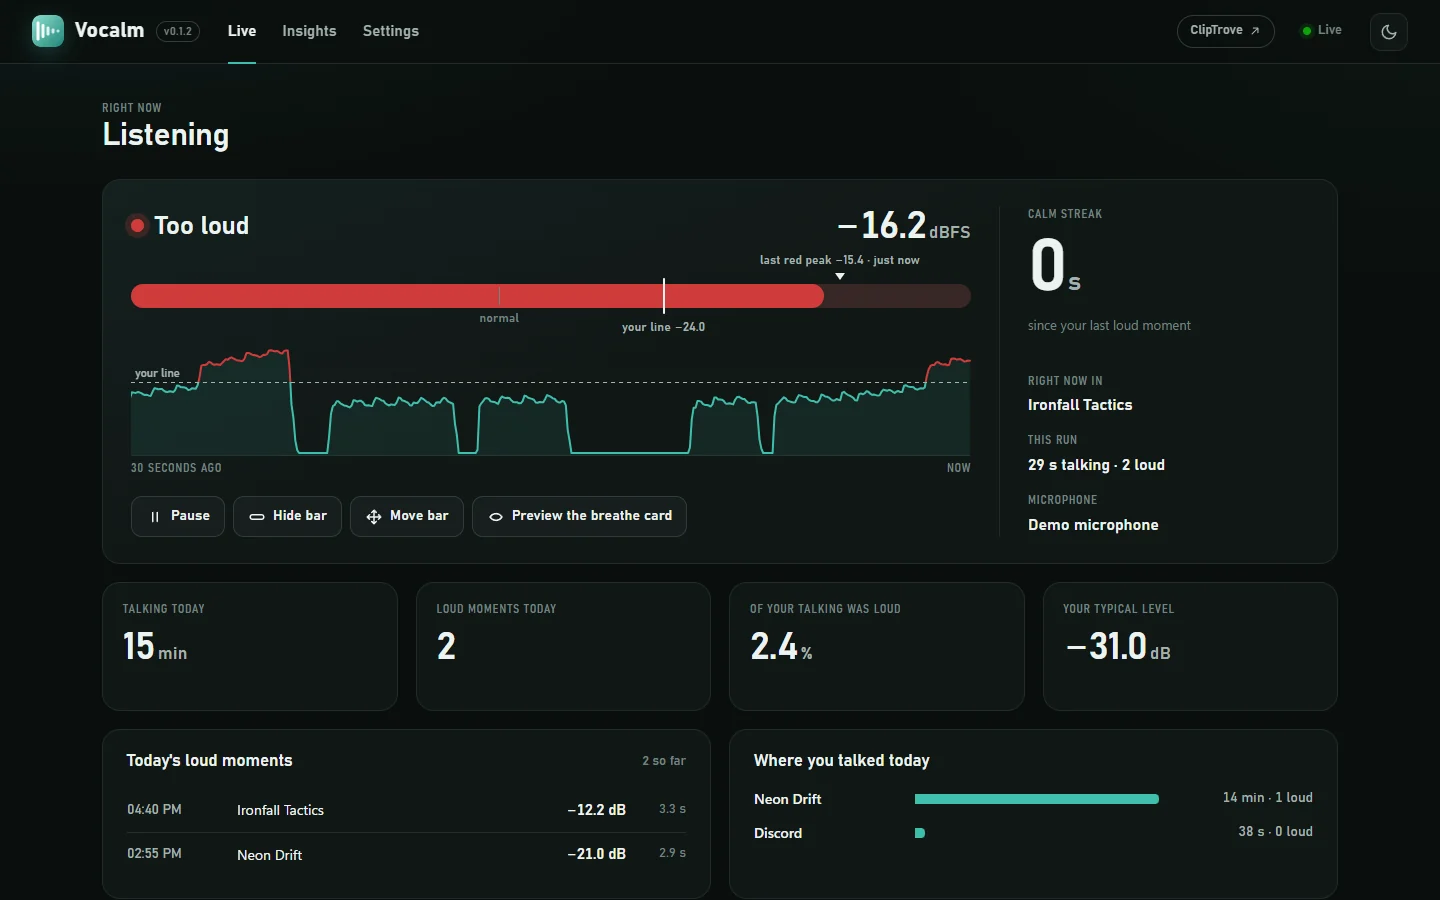Click the Discord talk-time bar

click(920, 833)
